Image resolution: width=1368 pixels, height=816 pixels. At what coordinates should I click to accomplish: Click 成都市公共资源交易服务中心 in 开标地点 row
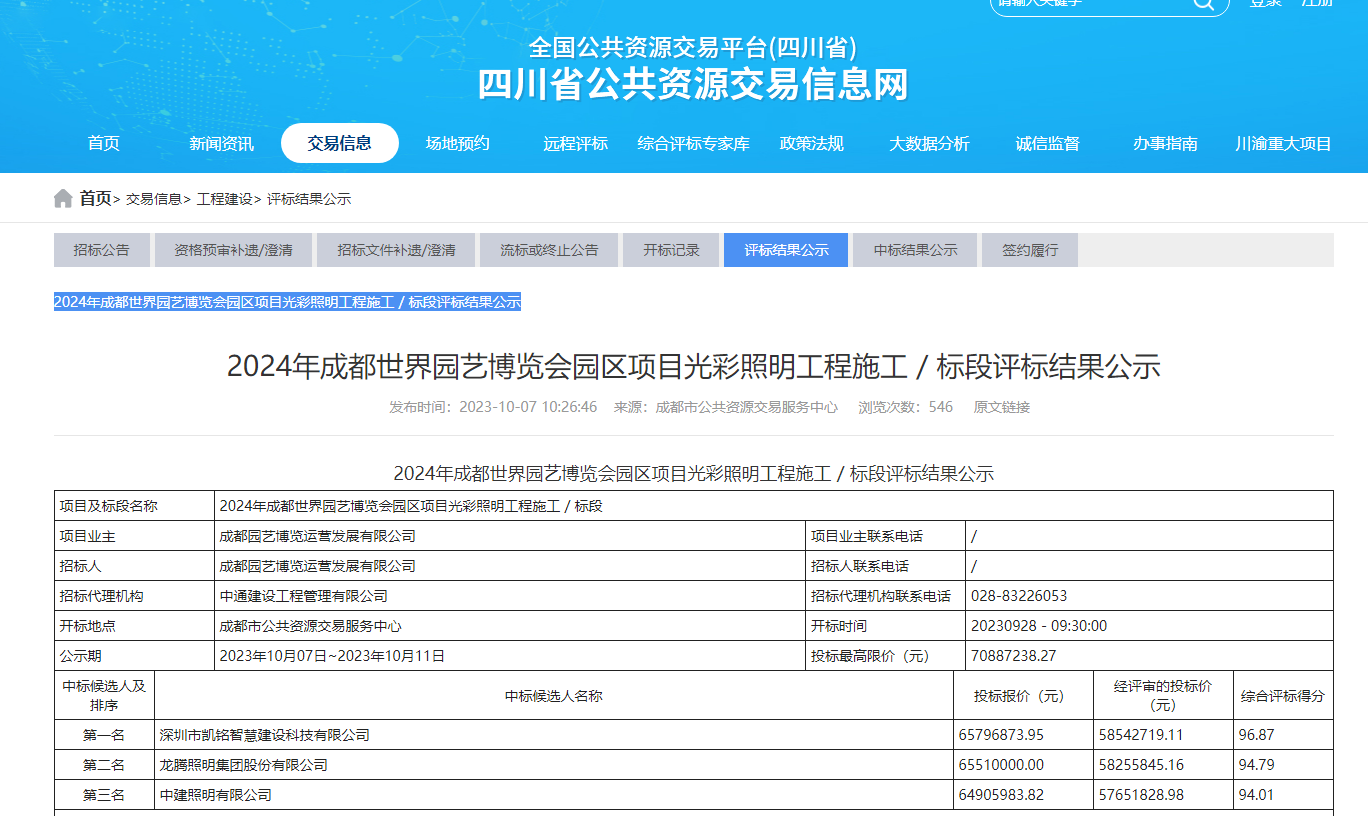[311, 626]
